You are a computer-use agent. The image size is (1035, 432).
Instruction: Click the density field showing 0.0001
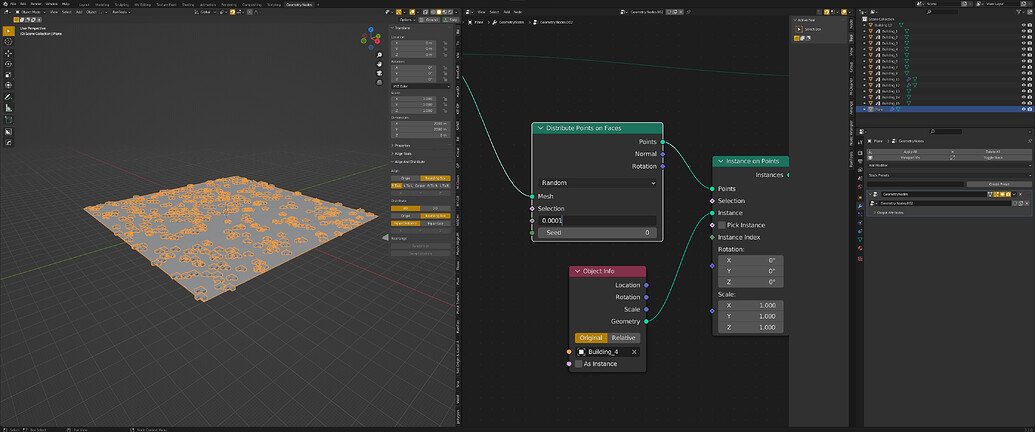tap(597, 221)
